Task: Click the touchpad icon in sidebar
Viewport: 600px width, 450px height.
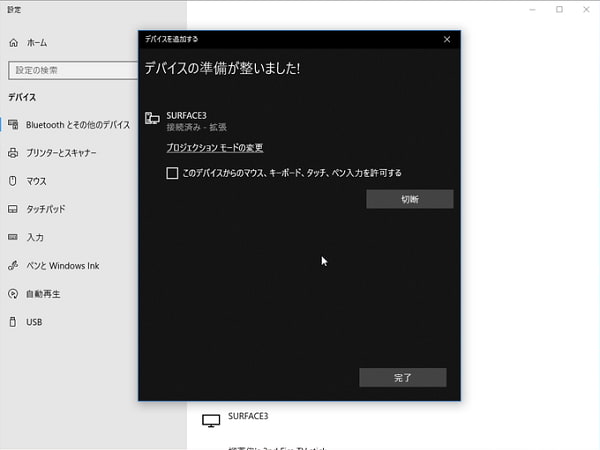Action: [x=13, y=209]
